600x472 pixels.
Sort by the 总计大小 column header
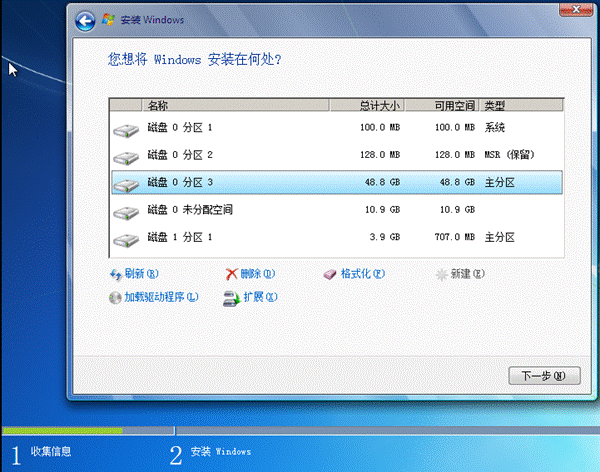pyautogui.click(x=367, y=105)
